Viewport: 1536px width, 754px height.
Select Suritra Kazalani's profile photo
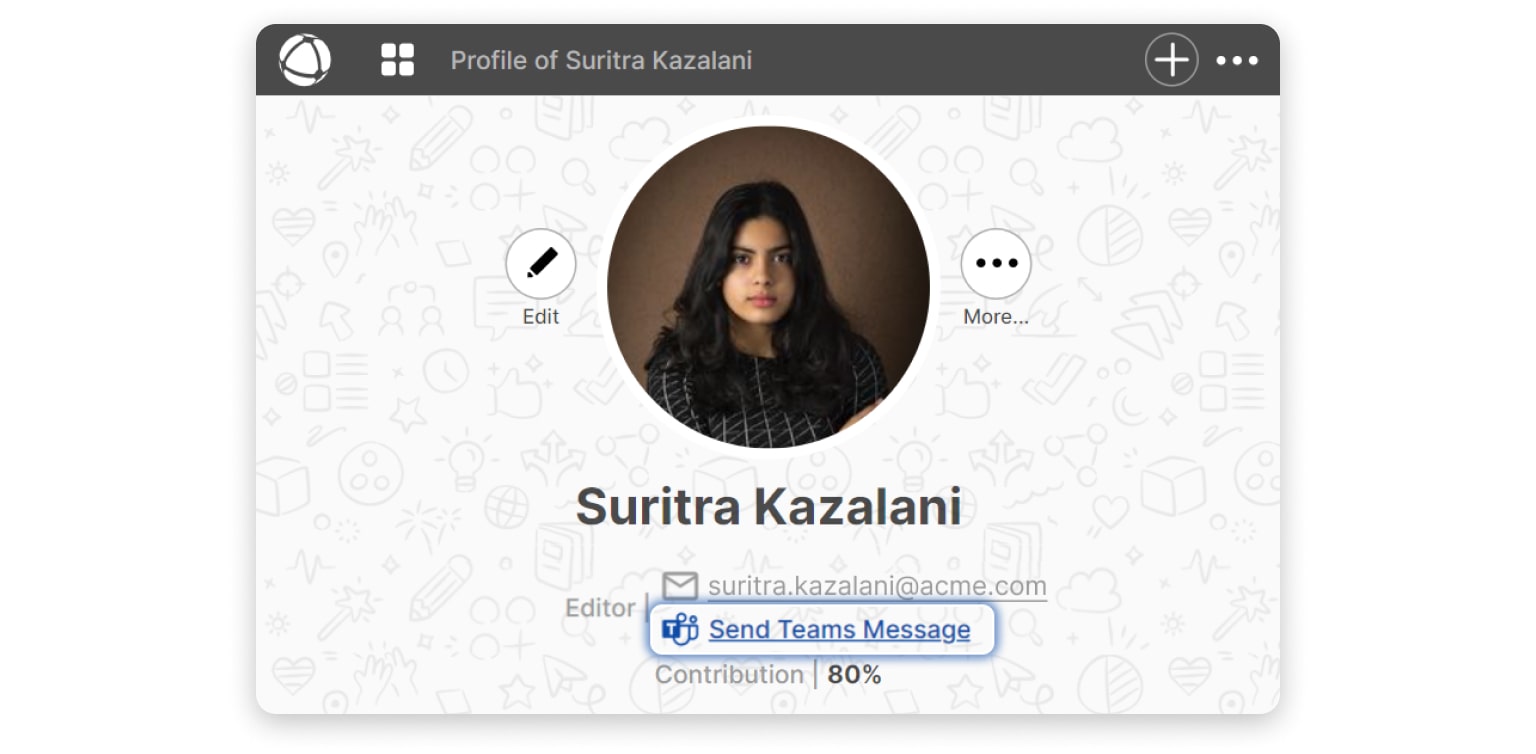768,287
